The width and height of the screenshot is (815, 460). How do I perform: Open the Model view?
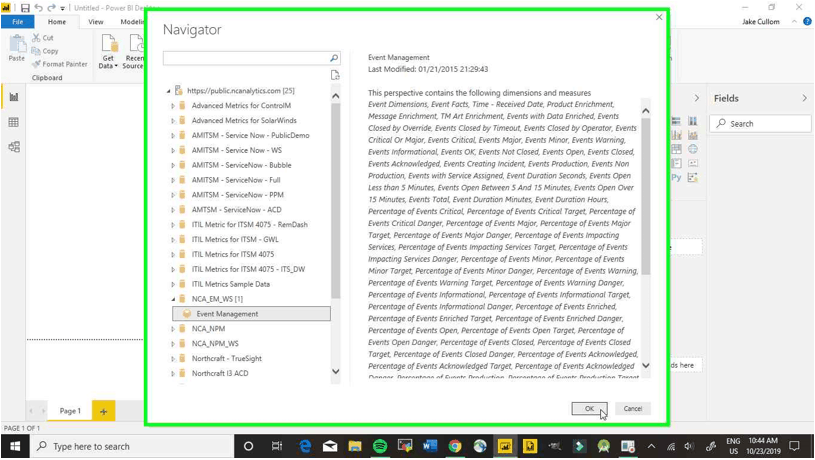(14, 147)
